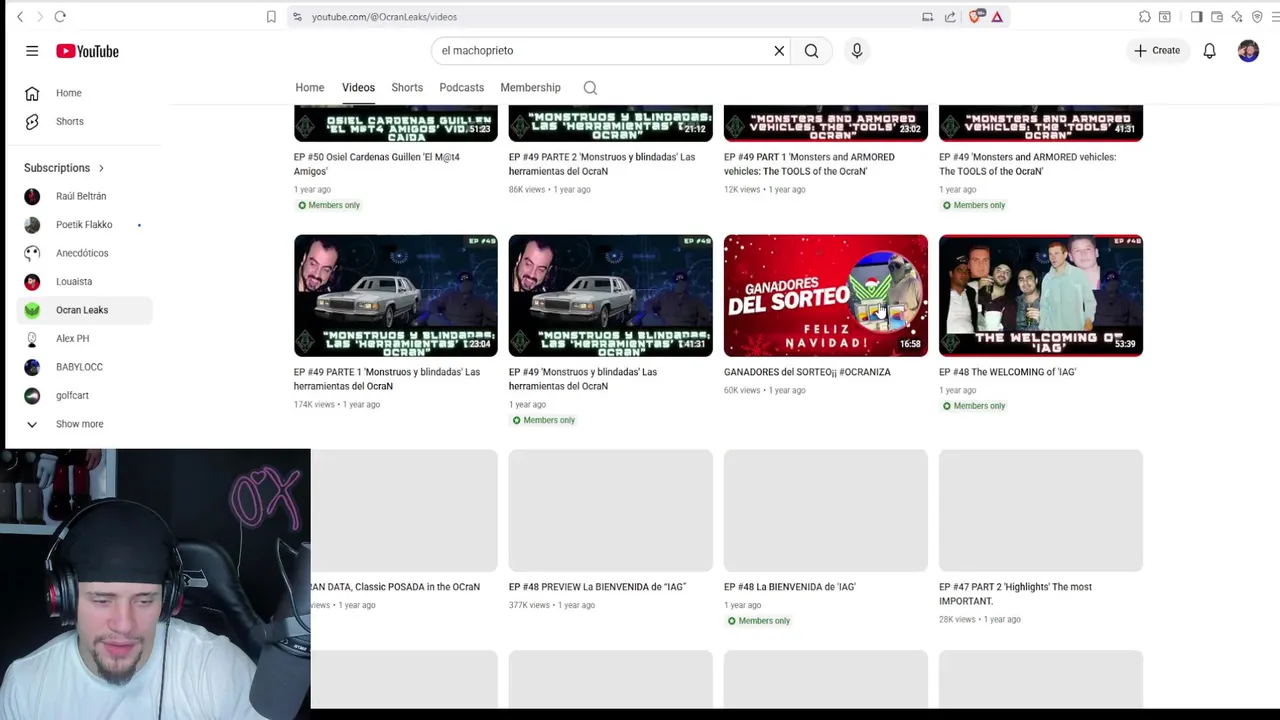Switch to the channel Shorts tab

[x=407, y=88]
